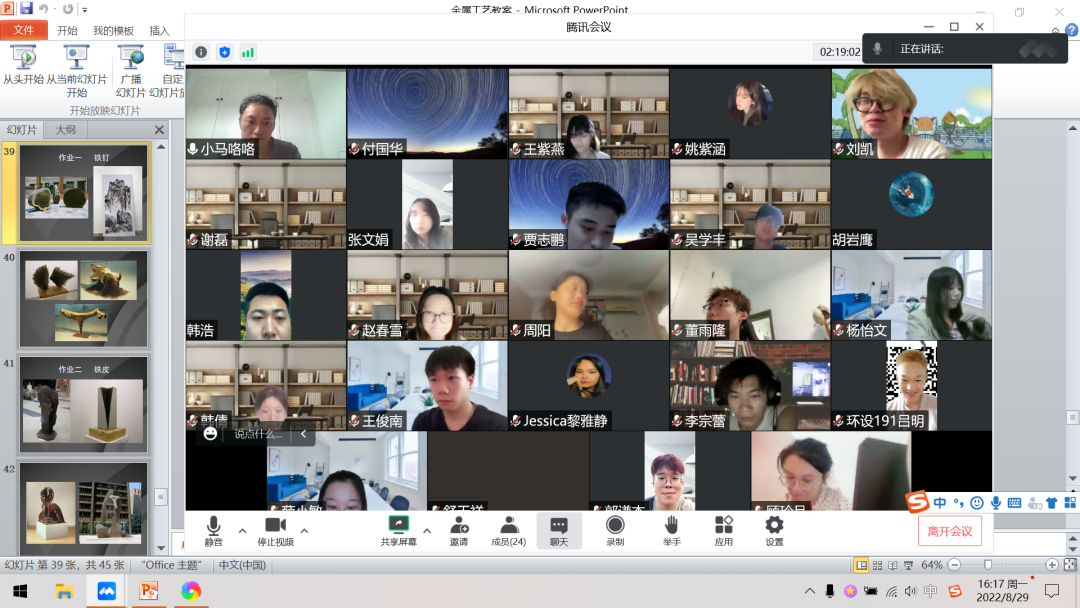Expand video options arrow next to stop video
This screenshot has height=608, width=1080.
pyautogui.click(x=304, y=531)
